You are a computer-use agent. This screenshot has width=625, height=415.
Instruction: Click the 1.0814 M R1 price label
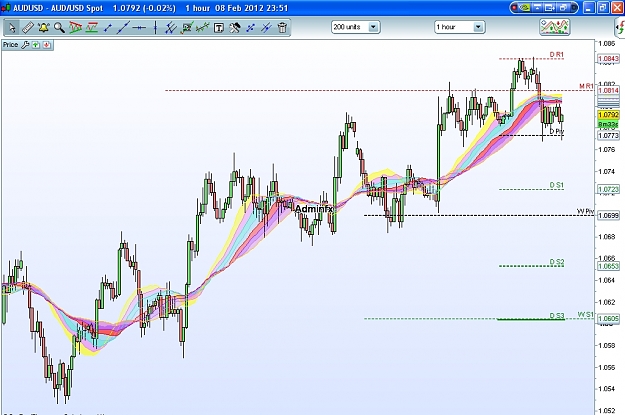[x=608, y=90]
